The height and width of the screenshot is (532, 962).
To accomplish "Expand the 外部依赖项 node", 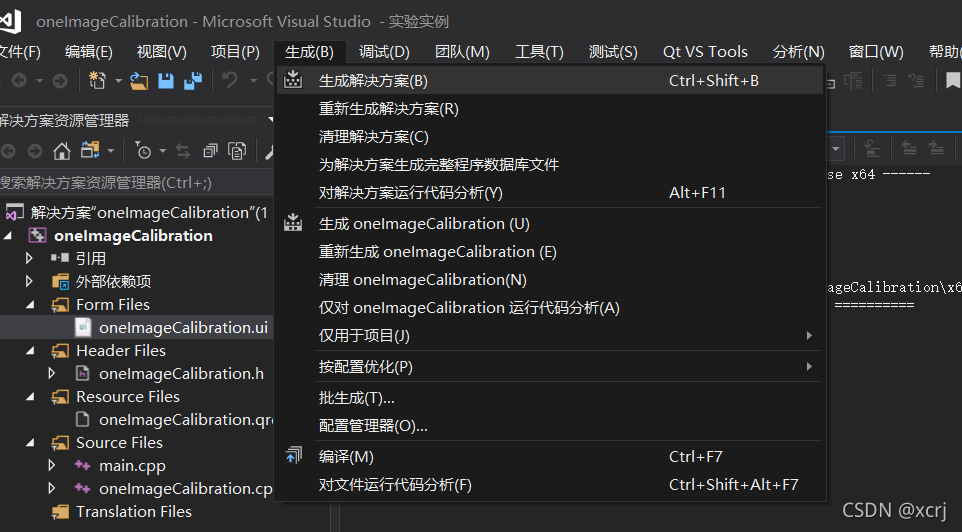I will pos(29,281).
